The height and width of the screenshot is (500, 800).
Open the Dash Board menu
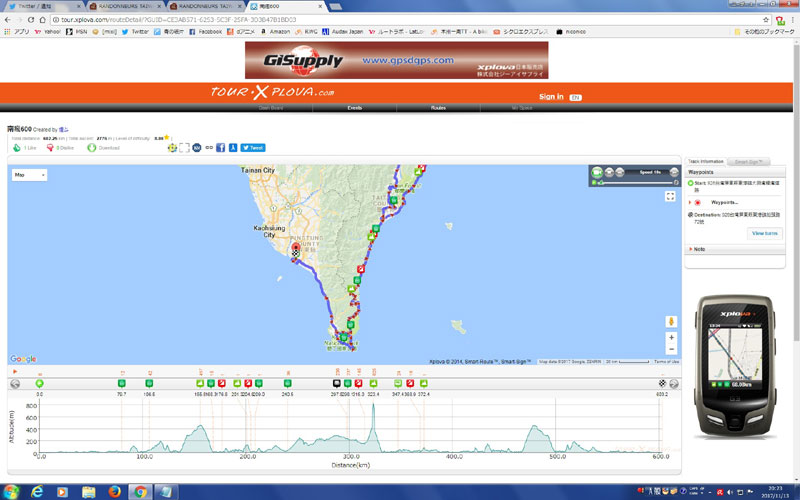pos(270,108)
